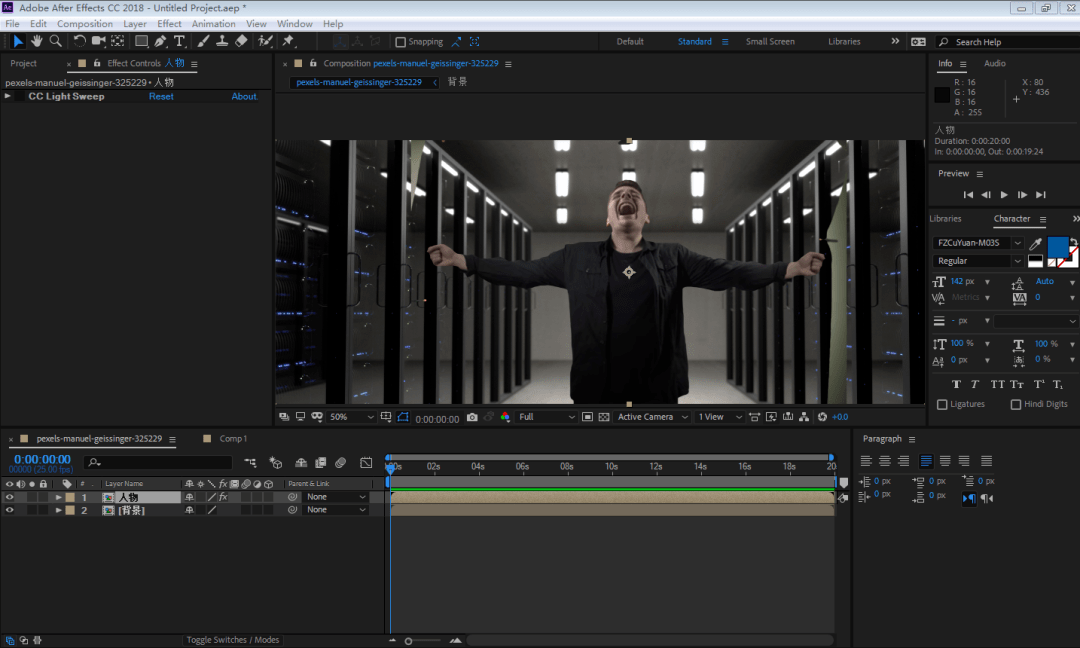Screen dimensions: 1080x648
Task: Enable the Ligatures checkbox
Action: tap(942, 404)
